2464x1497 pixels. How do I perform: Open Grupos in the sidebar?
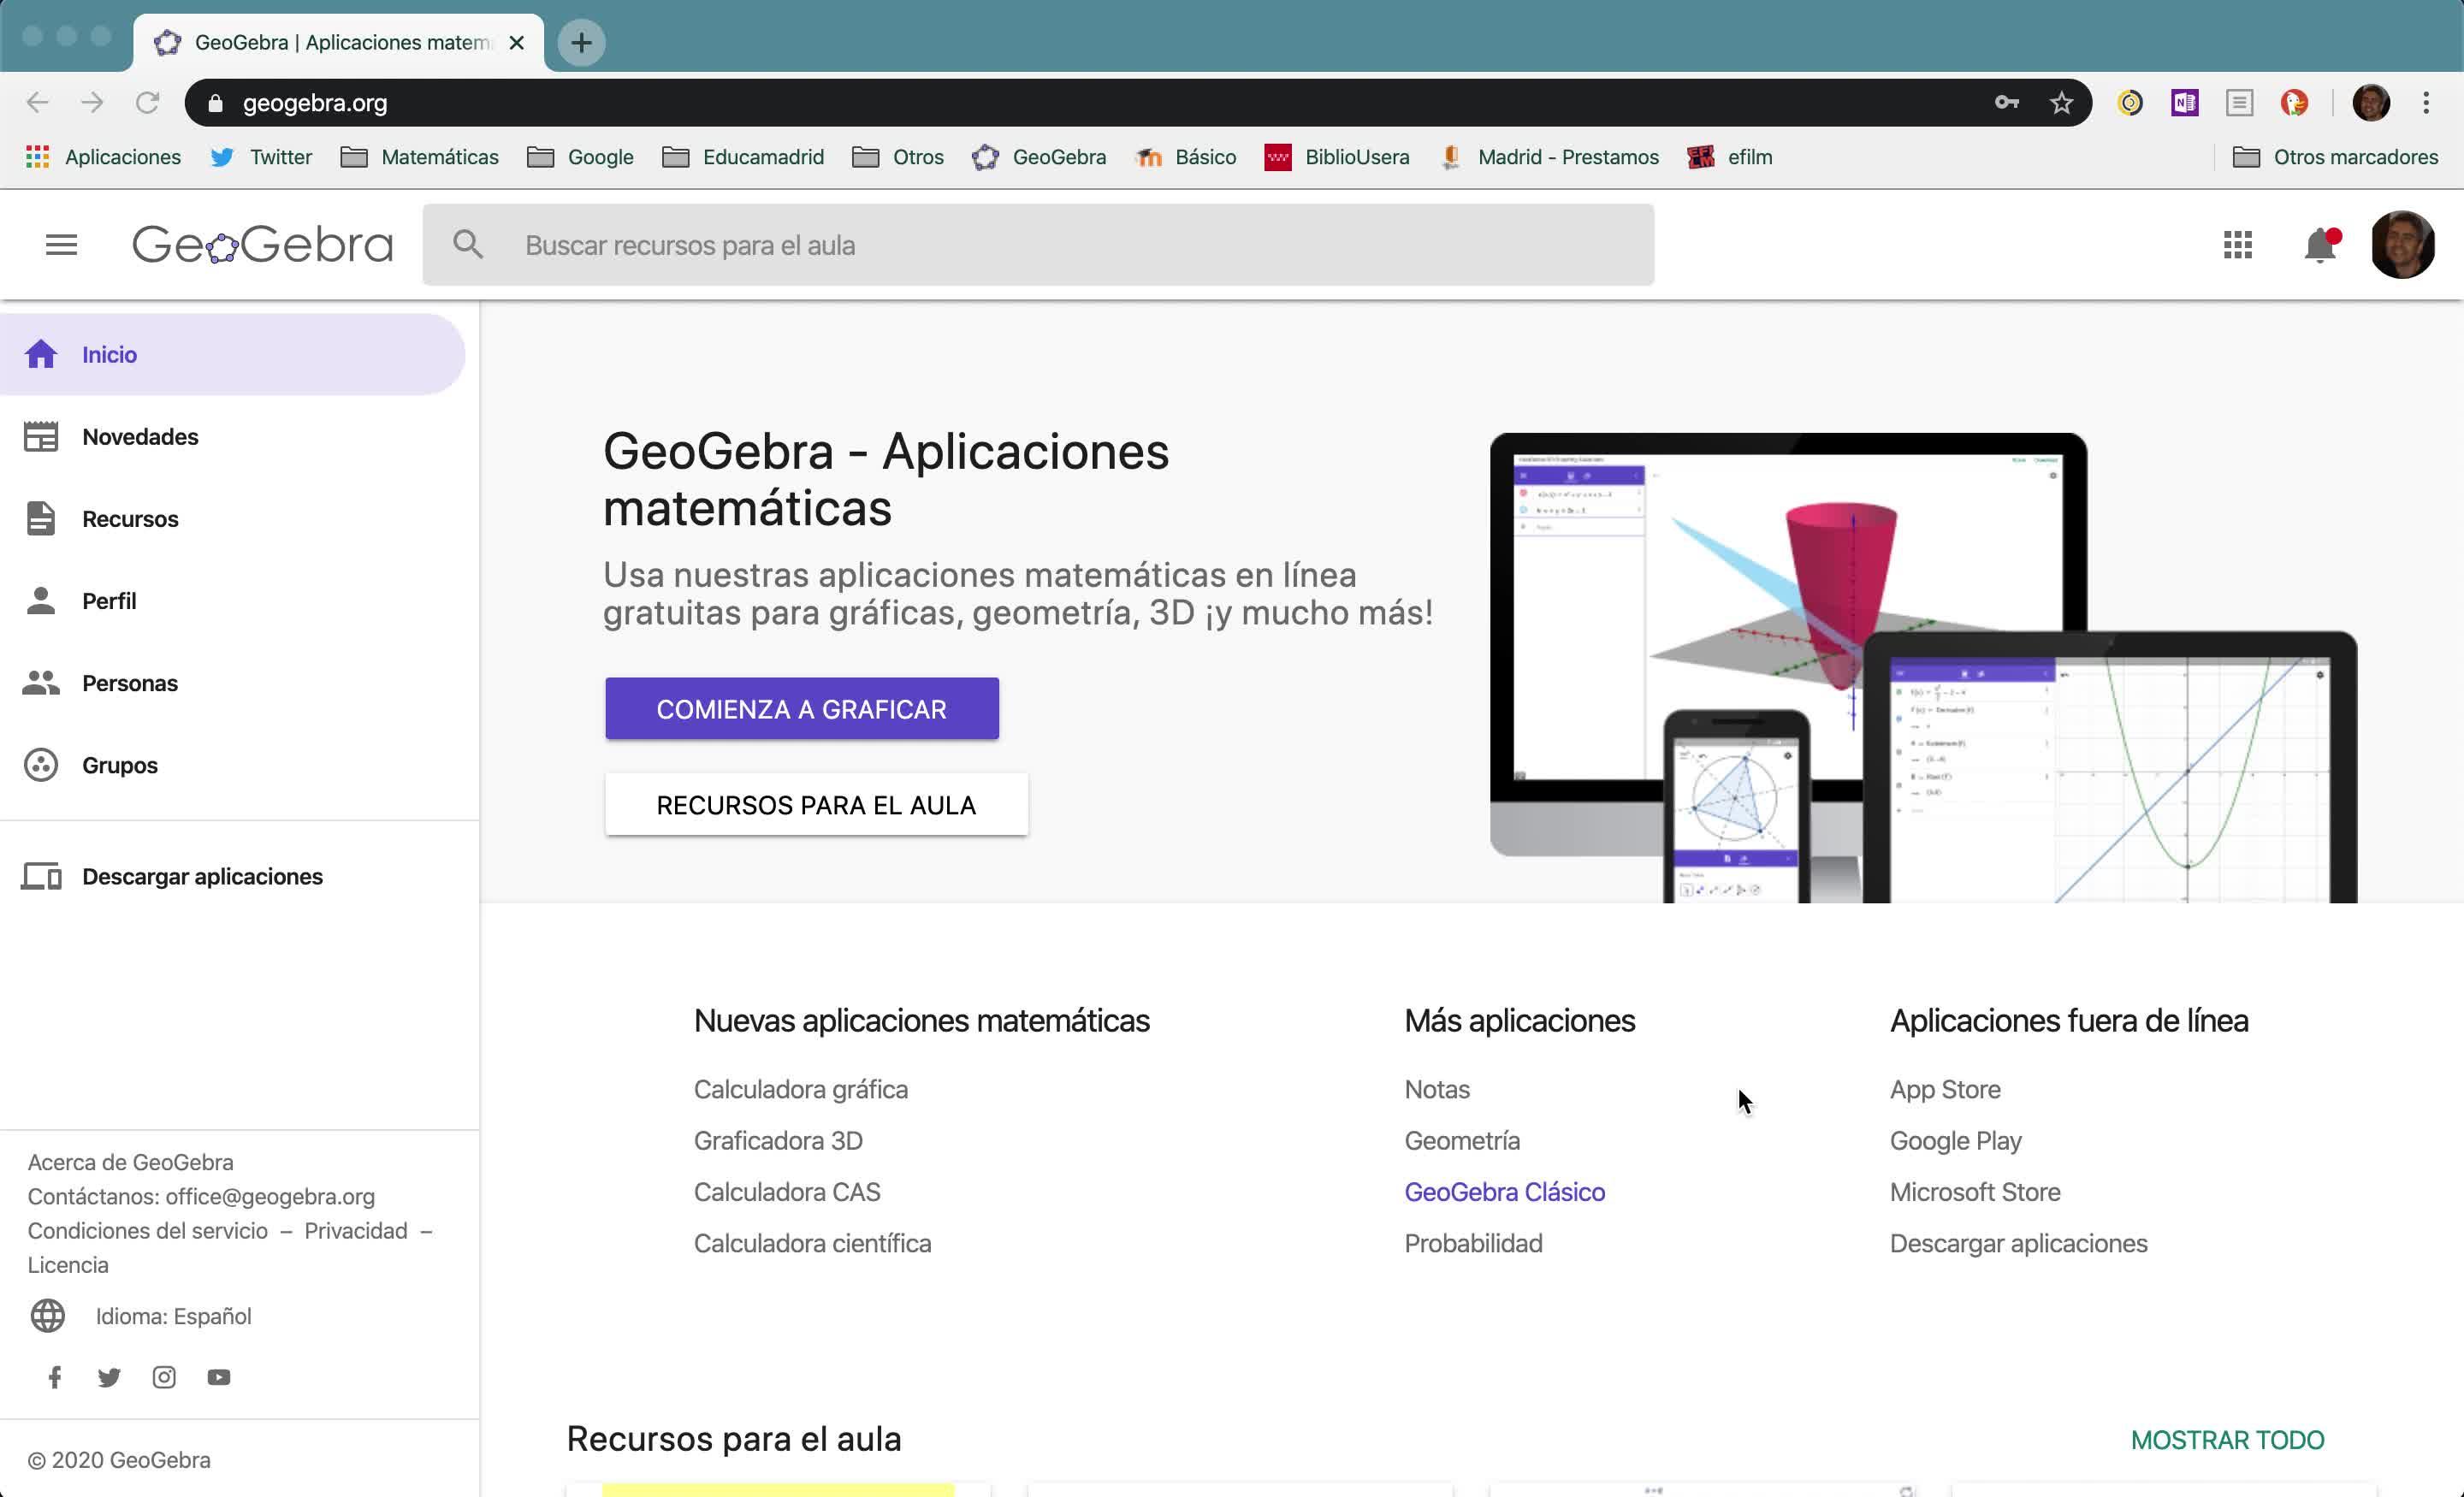pyautogui.click(x=120, y=765)
